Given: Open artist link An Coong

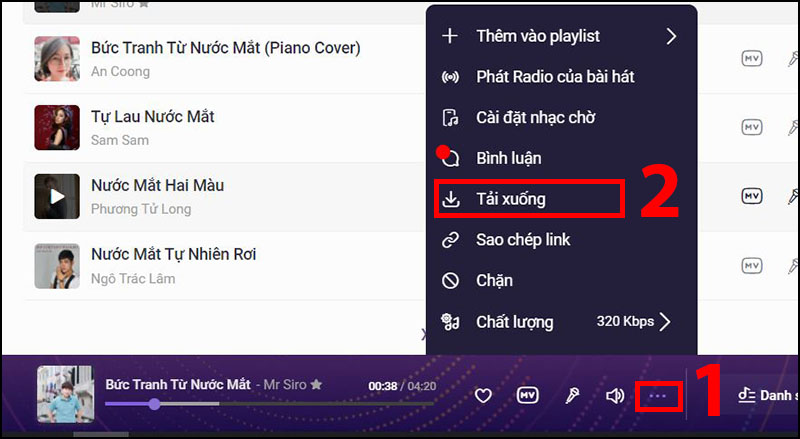Looking at the screenshot, I should coord(120,71).
